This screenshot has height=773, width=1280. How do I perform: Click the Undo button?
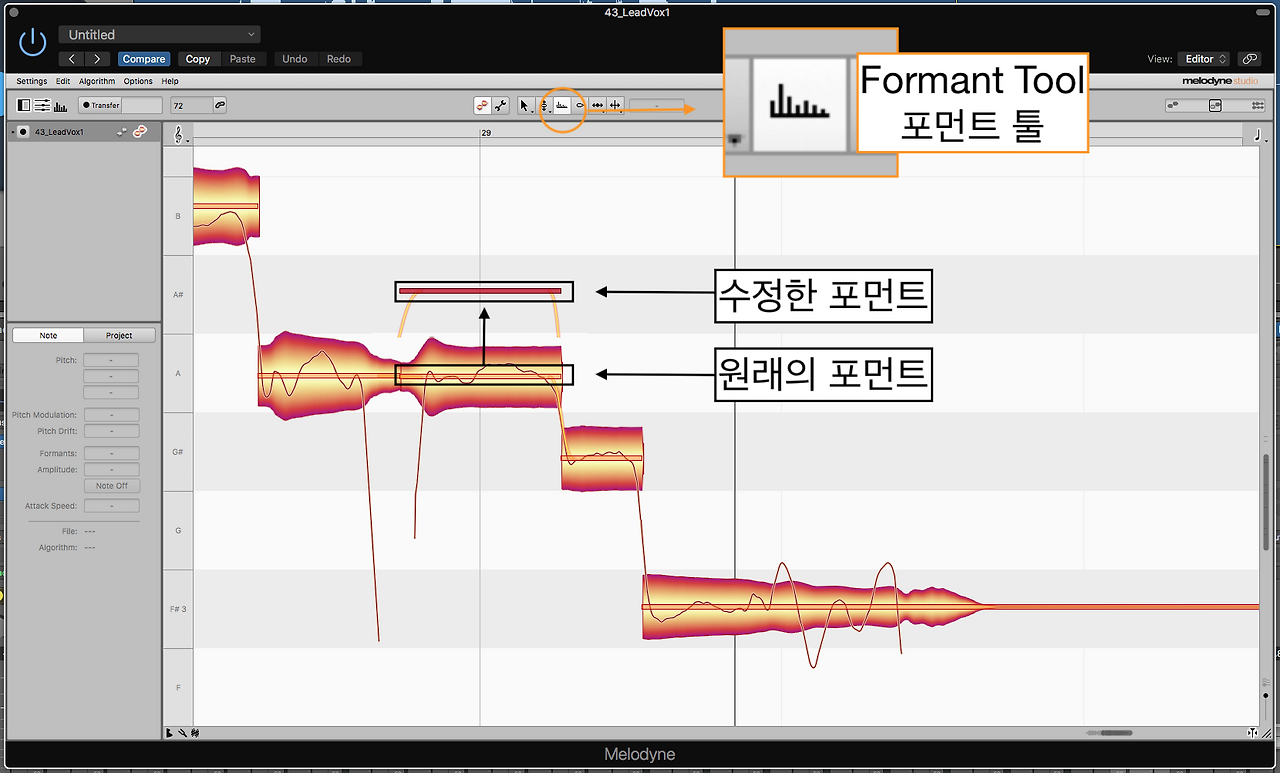[x=295, y=59]
